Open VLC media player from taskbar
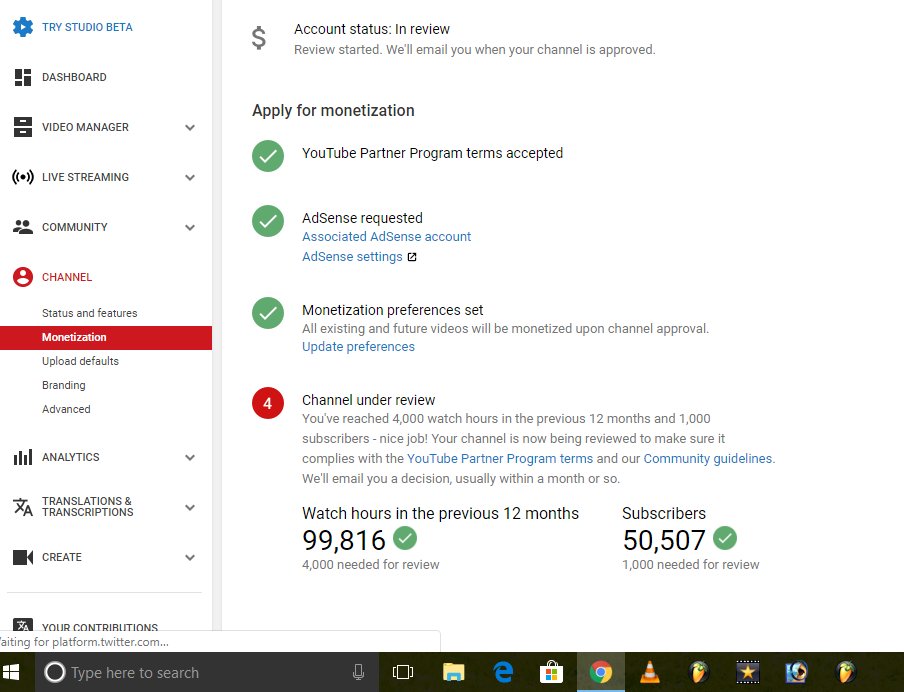The height and width of the screenshot is (692, 904). (x=650, y=672)
